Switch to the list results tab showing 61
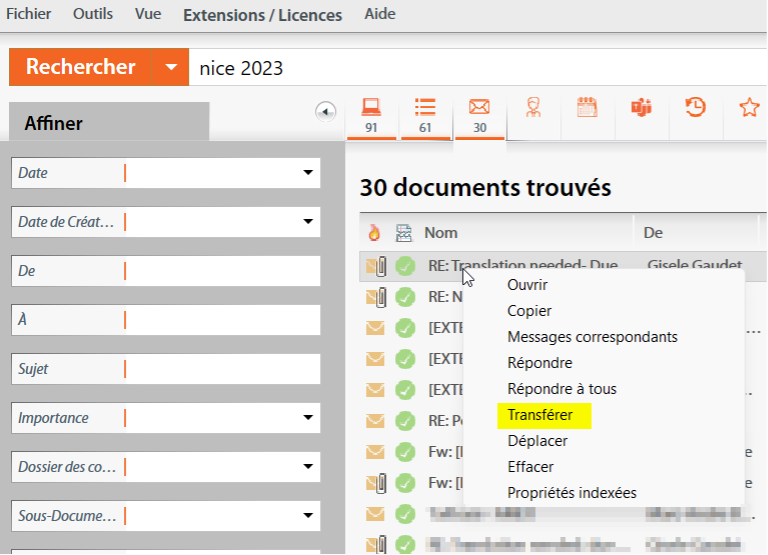The width and height of the screenshot is (768, 555). point(425,115)
